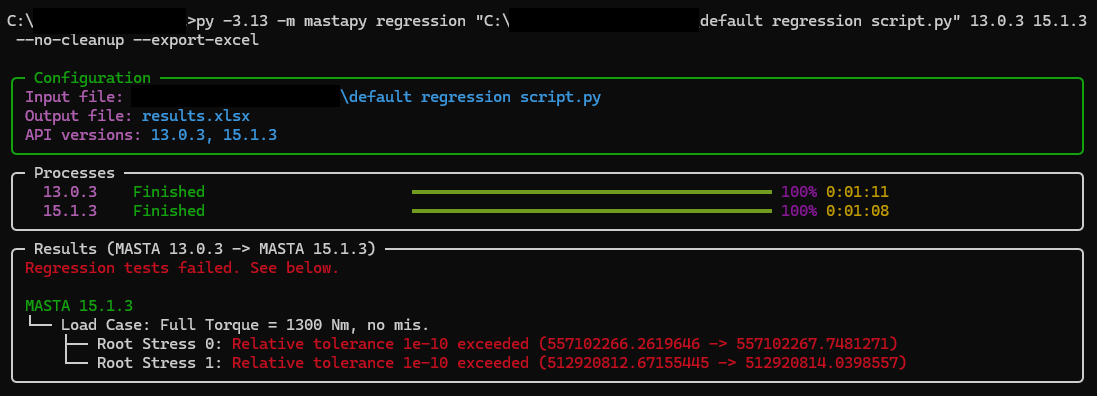The image size is (1097, 396).
Task: Click the Root Stress 0 tolerance exceeded error text
Action: (565, 344)
